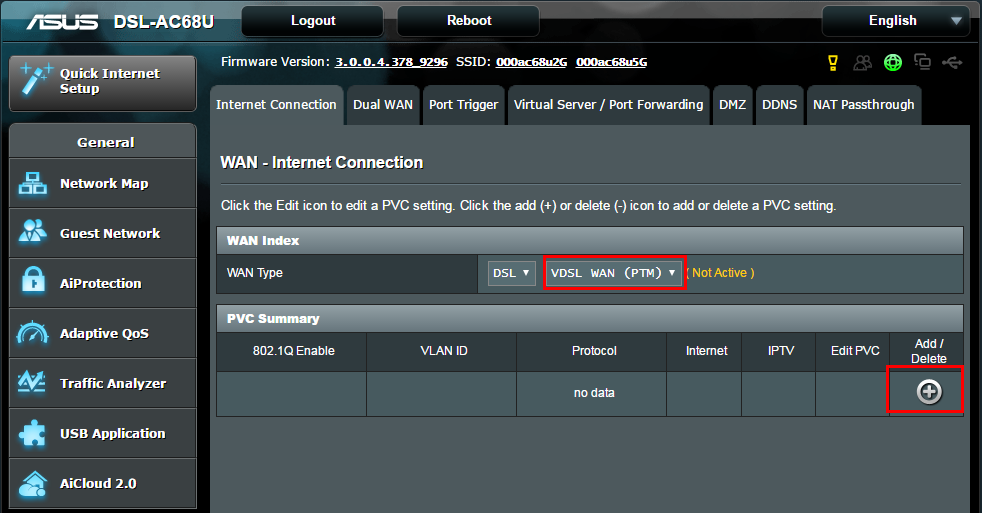The image size is (982, 513).
Task: Open Adaptive QoS from the sidebar
Action: tap(103, 334)
